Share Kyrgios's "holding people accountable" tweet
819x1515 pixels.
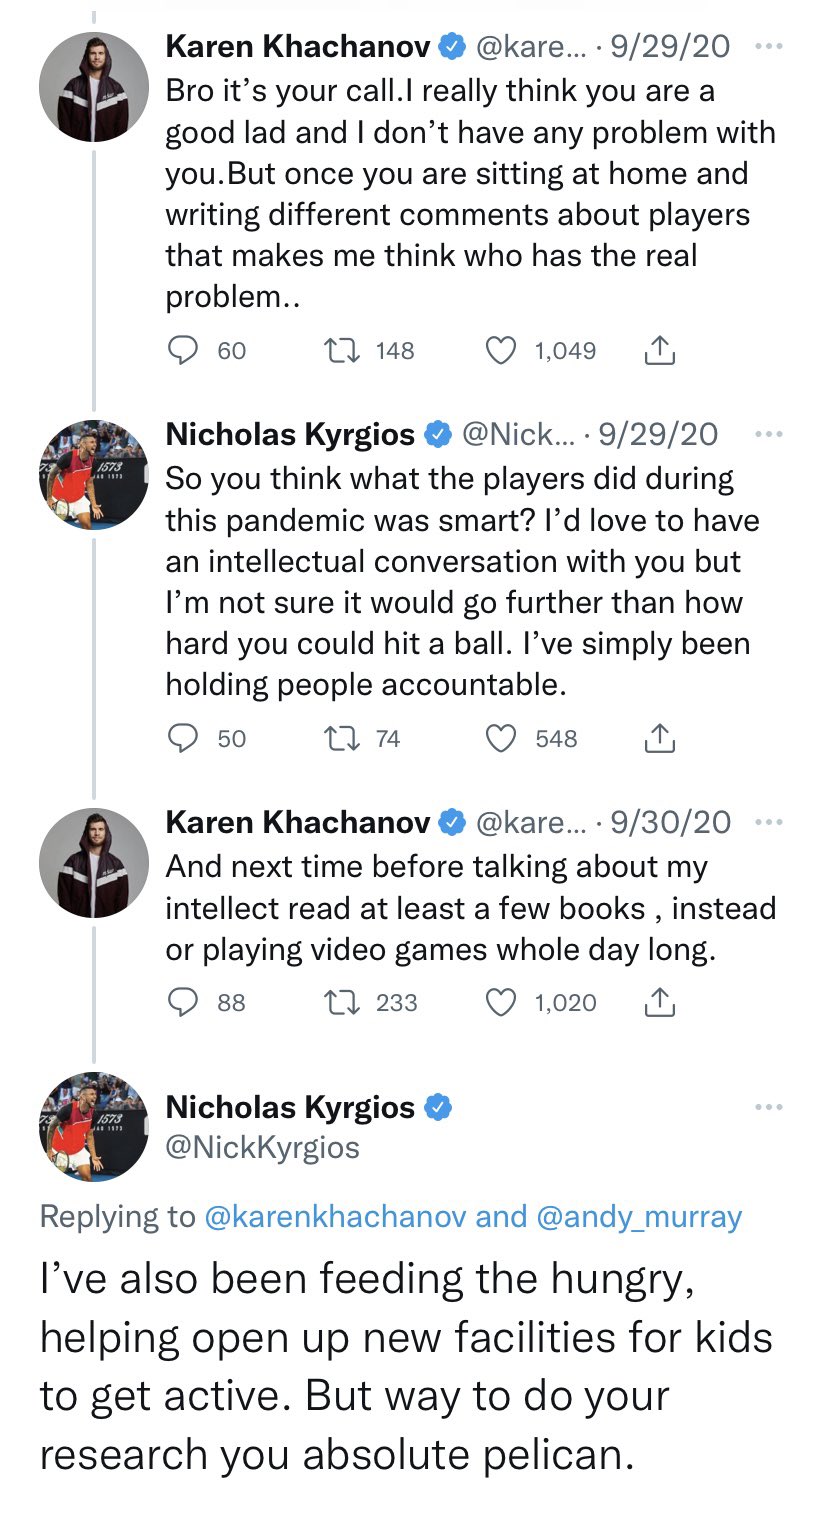click(657, 738)
